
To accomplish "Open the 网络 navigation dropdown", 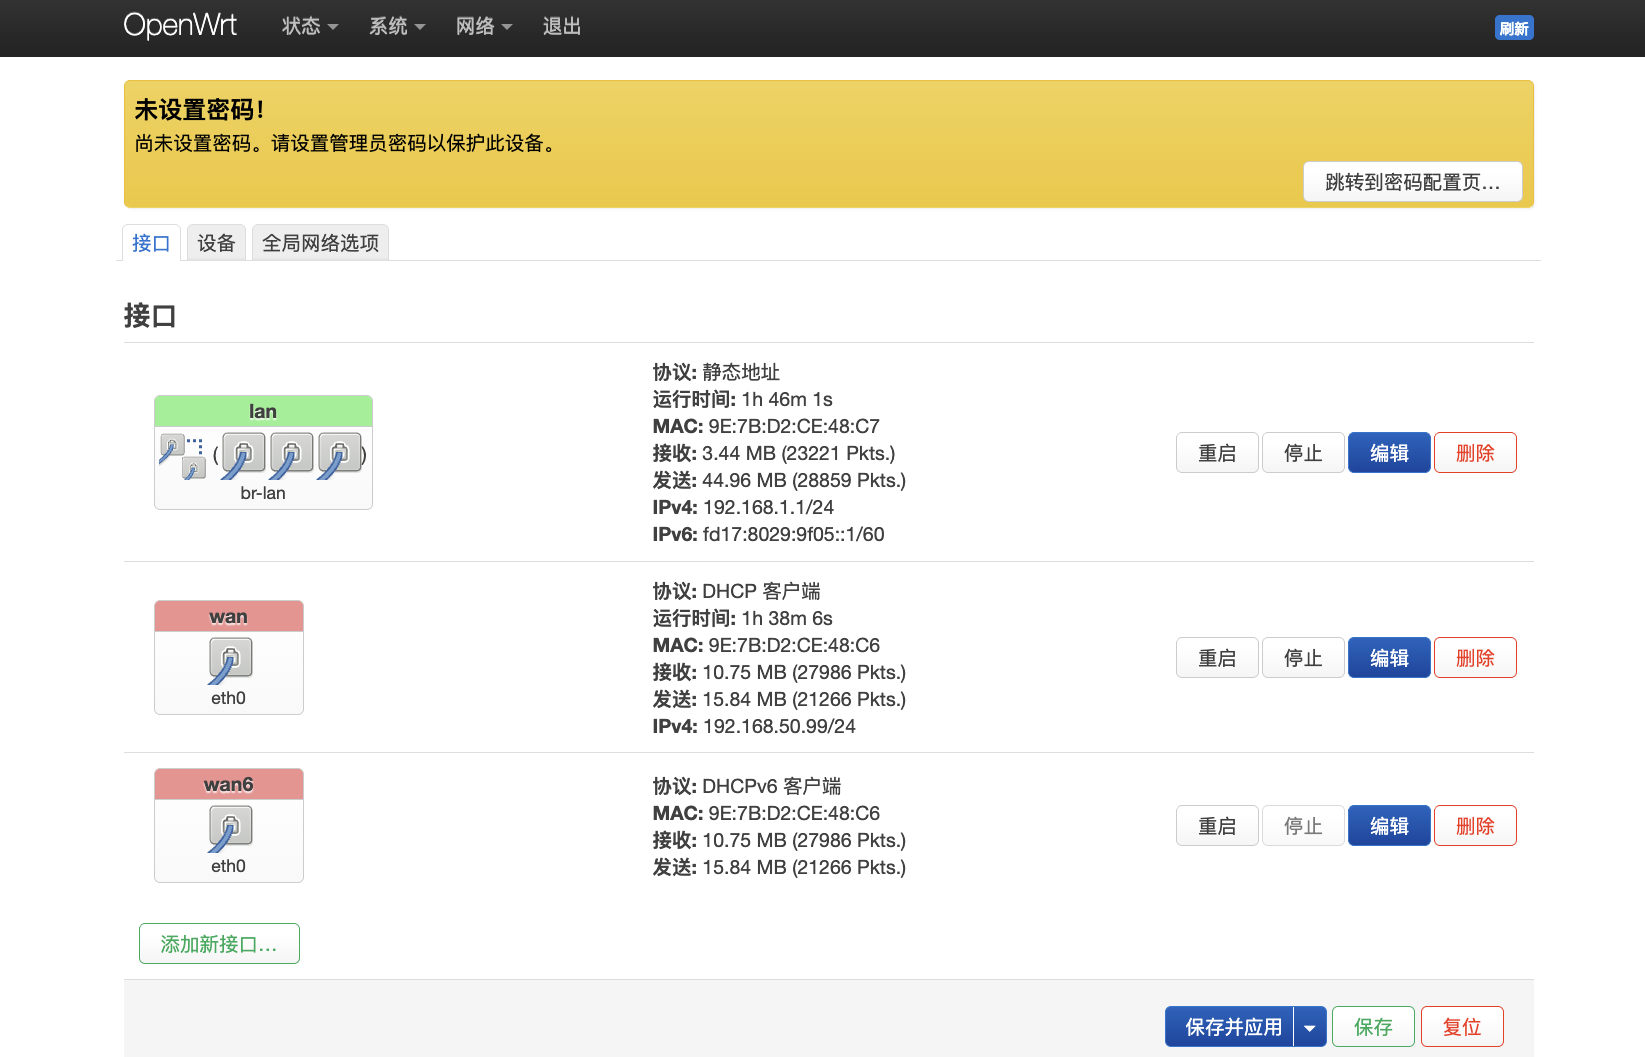I will 484,27.
